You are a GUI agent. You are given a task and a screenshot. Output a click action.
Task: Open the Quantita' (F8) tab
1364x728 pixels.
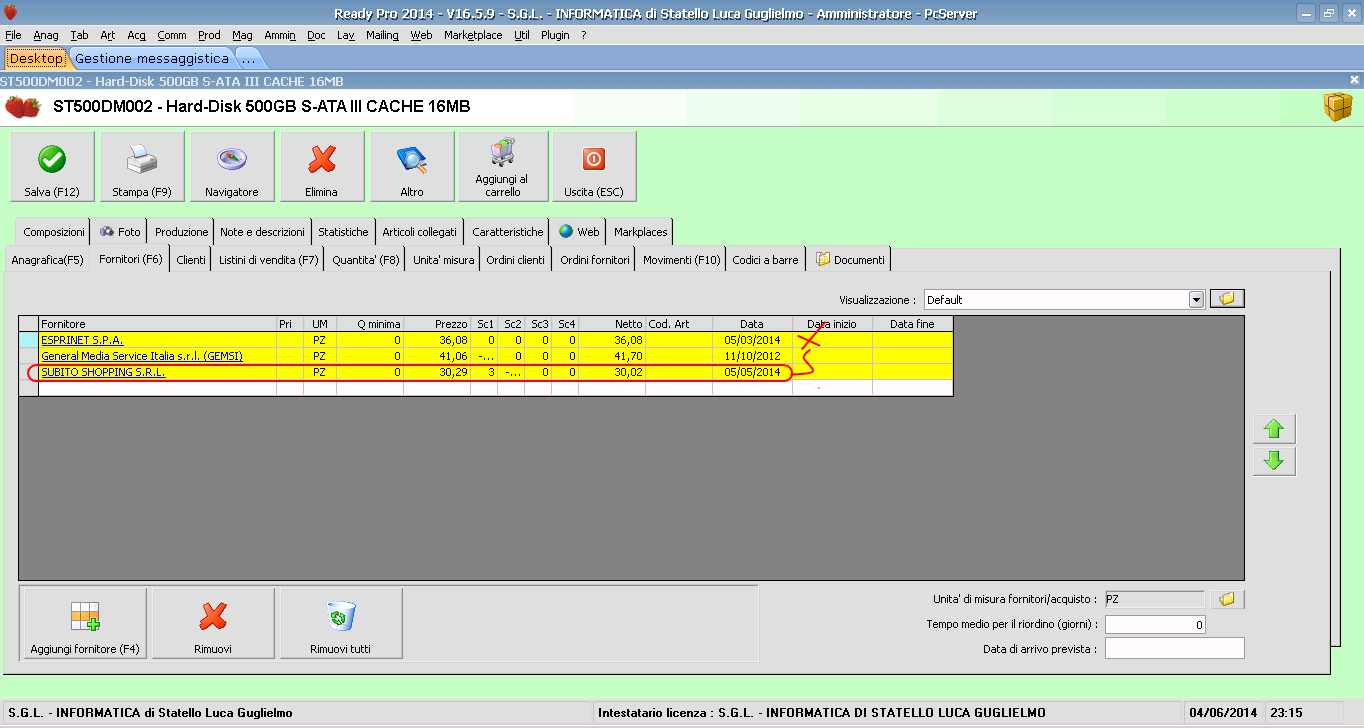click(x=366, y=260)
